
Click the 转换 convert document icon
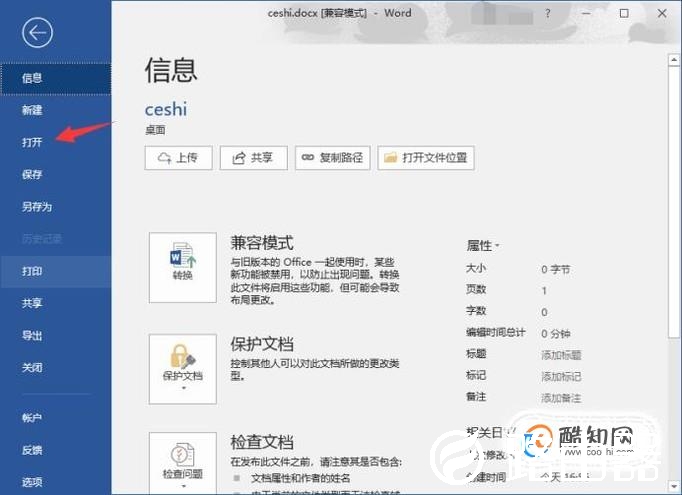click(x=183, y=254)
